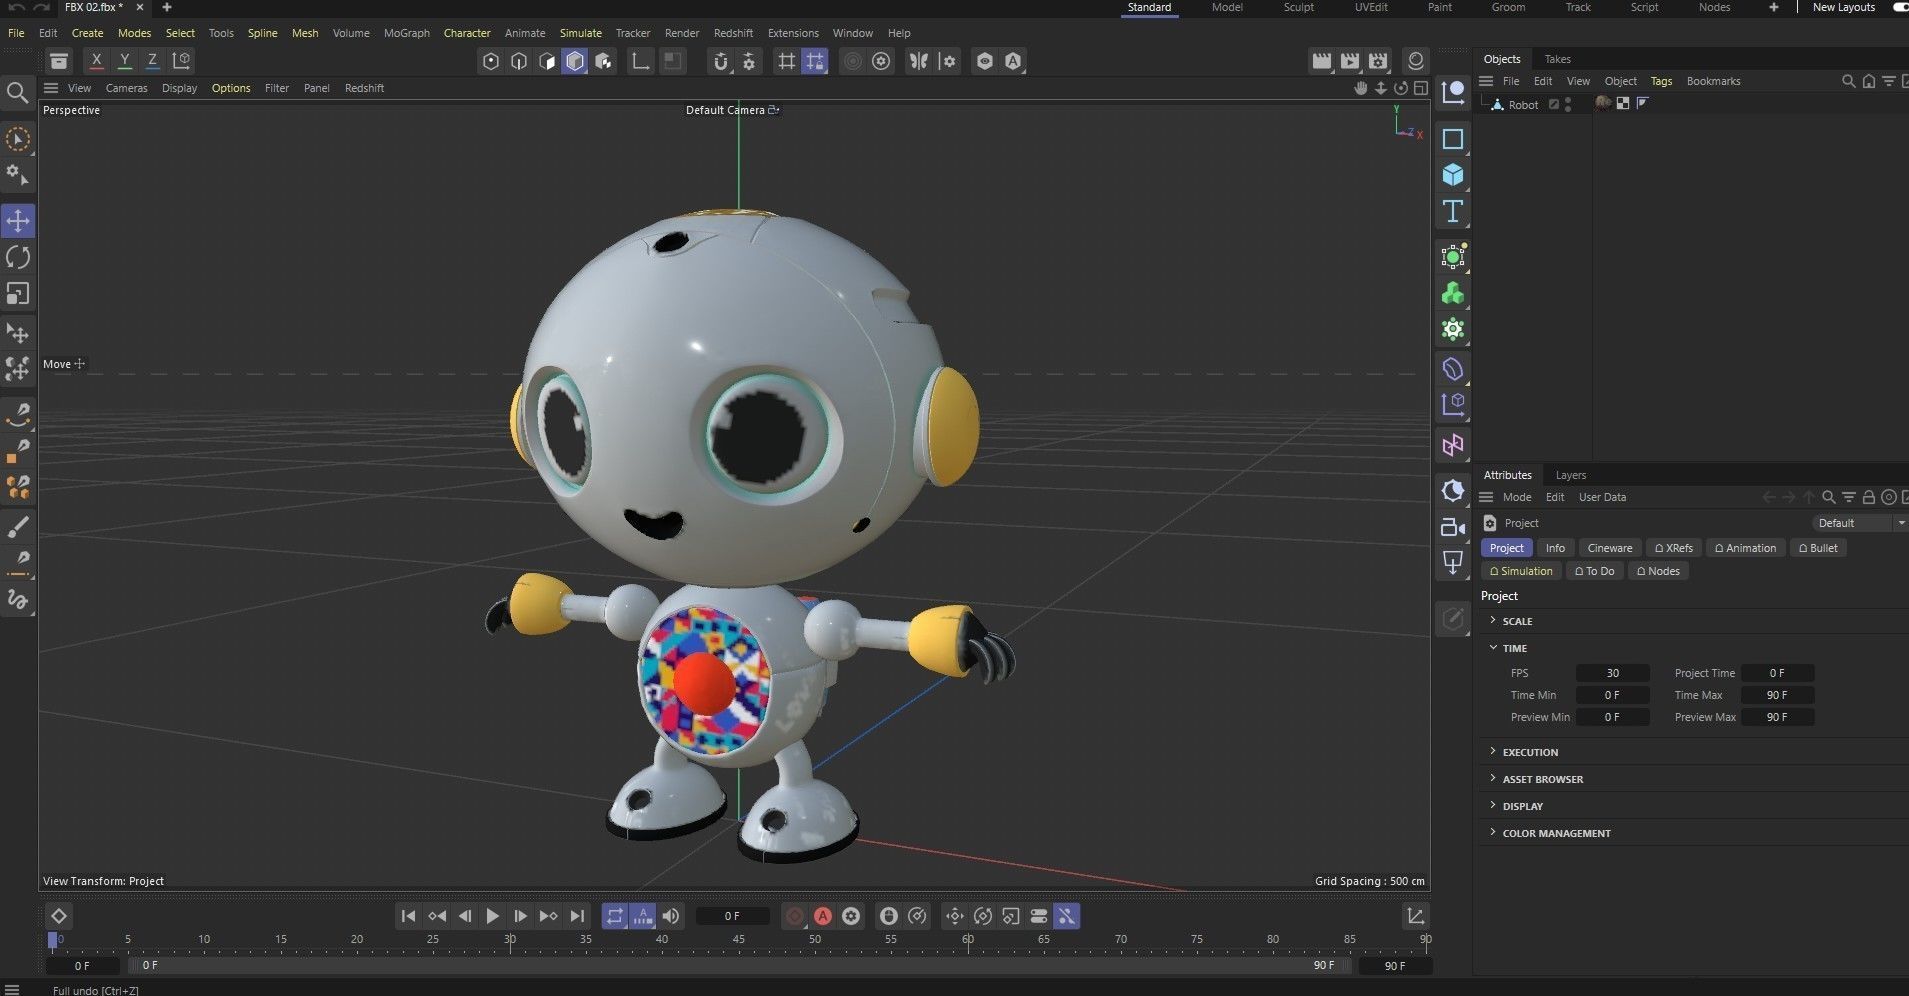Open the Animation project tab
The height and width of the screenshot is (996, 1909).
(1745, 548)
